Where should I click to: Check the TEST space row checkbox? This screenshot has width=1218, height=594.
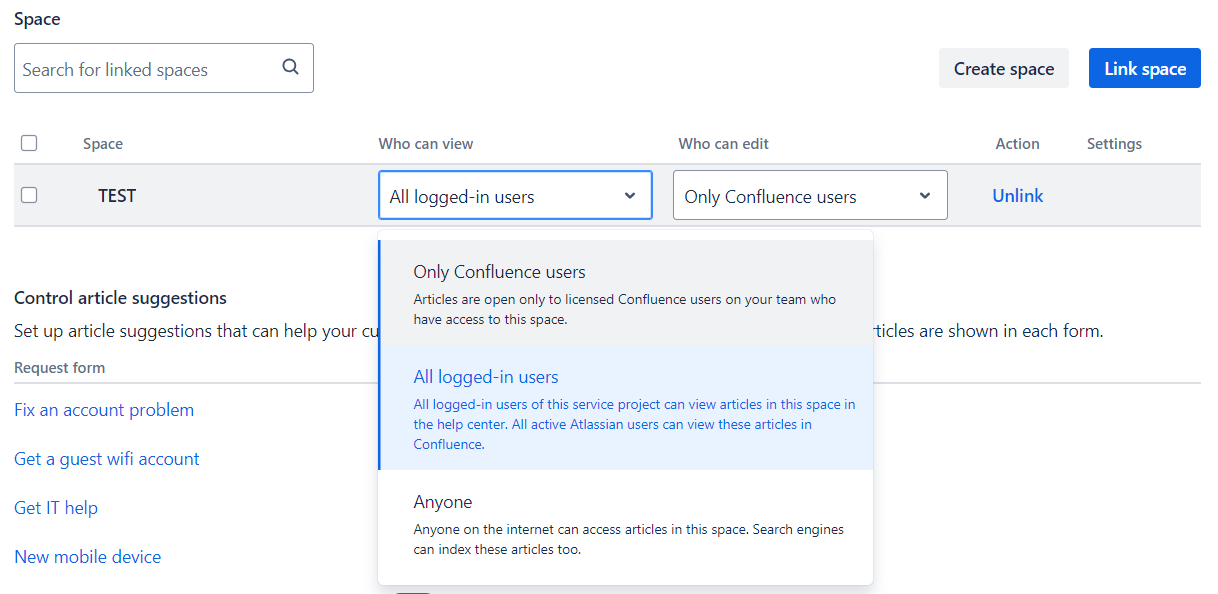click(29, 195)
